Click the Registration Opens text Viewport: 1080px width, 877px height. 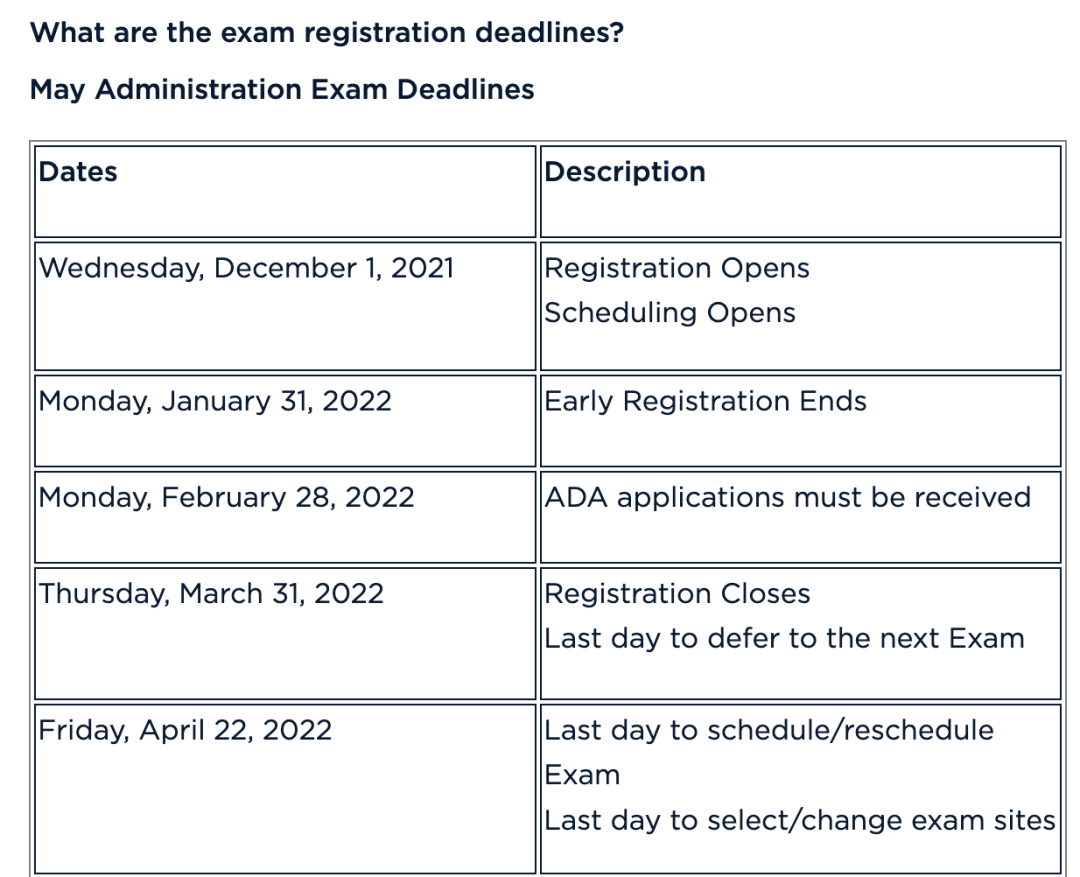[x=677, y=268]
